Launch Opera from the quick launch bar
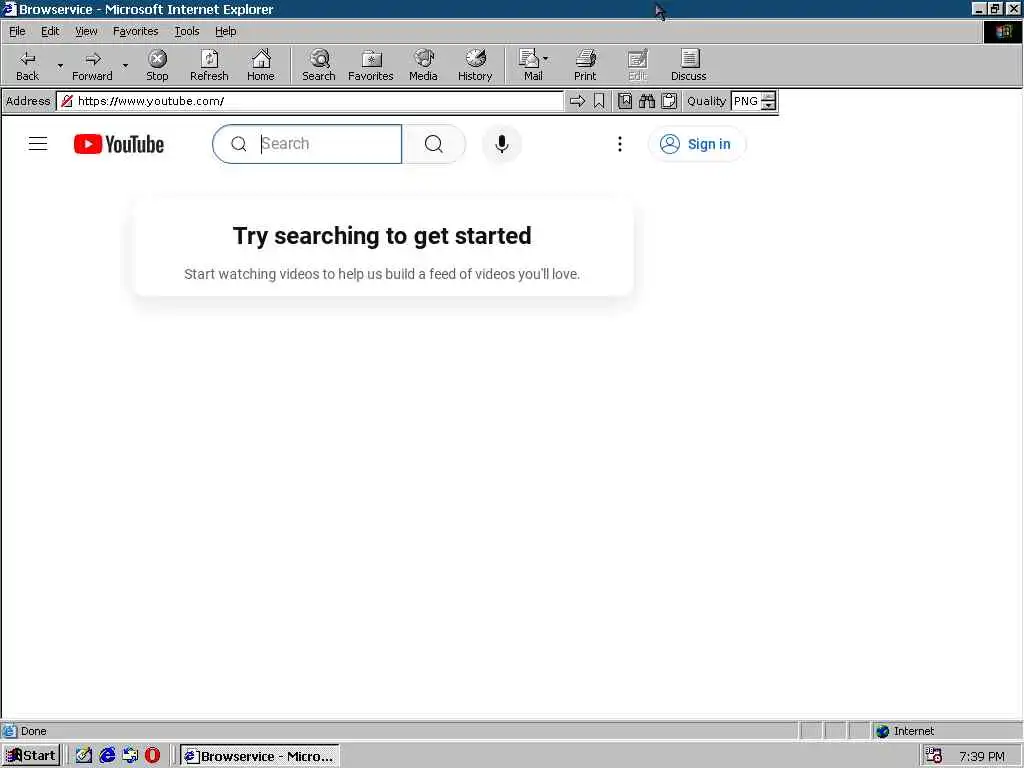The width and height of the screenshot is (1024, 768). click(x=152, y=756)
